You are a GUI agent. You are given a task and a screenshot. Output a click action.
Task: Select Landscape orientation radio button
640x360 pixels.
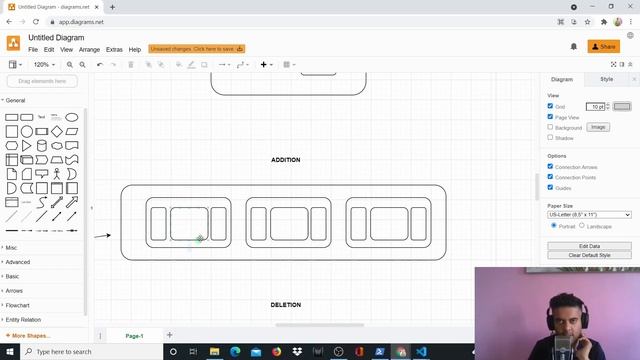(x=582, y=225)
